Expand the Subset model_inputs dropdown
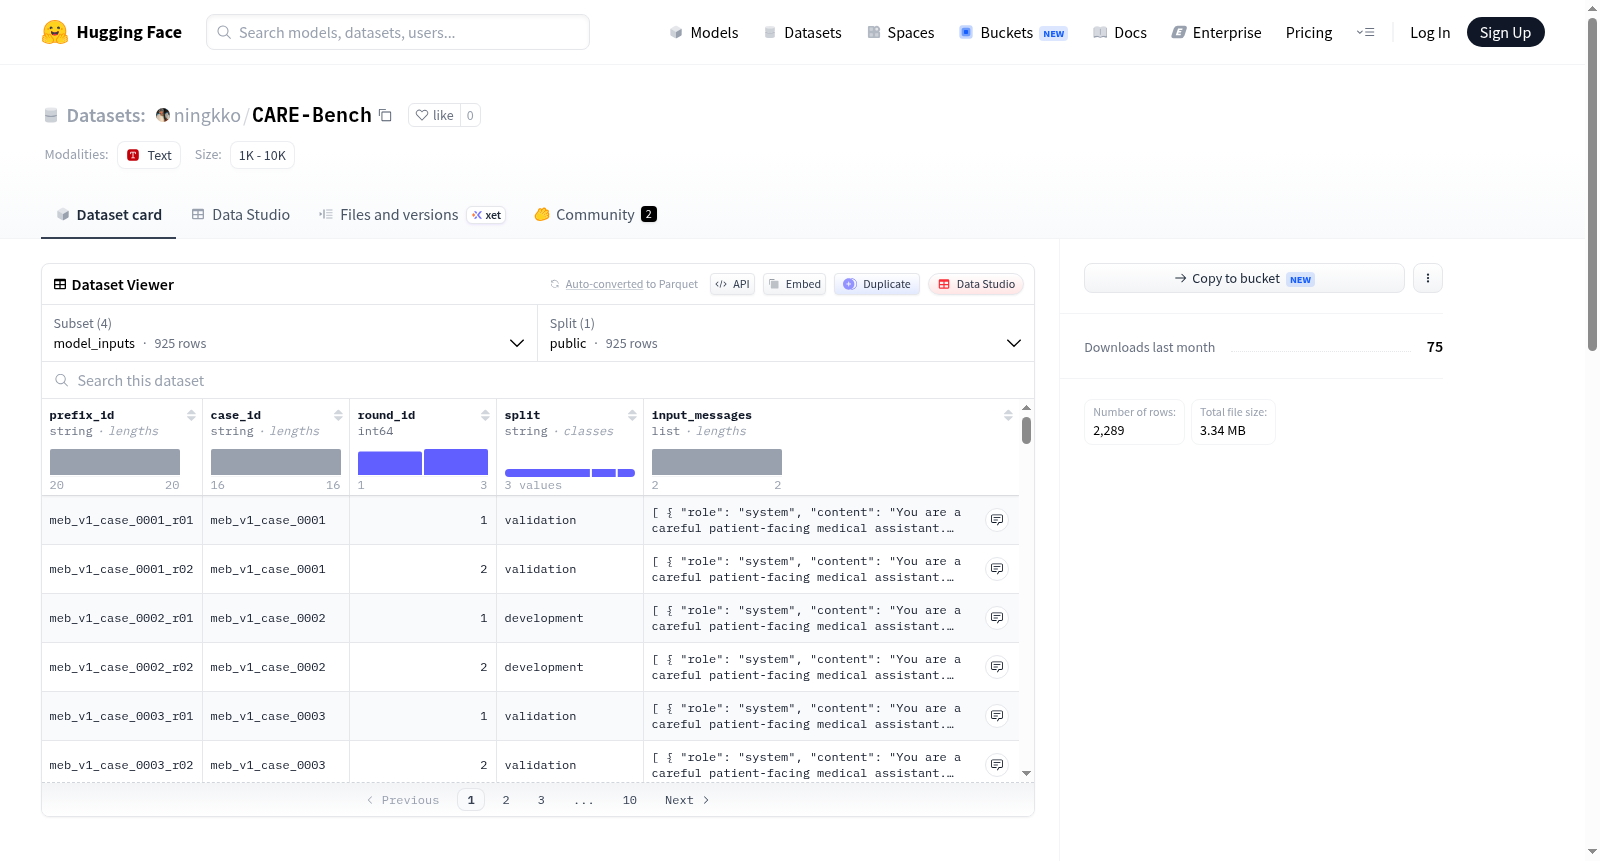Viewport: 1600px width, 861px height. click(289, 333)
